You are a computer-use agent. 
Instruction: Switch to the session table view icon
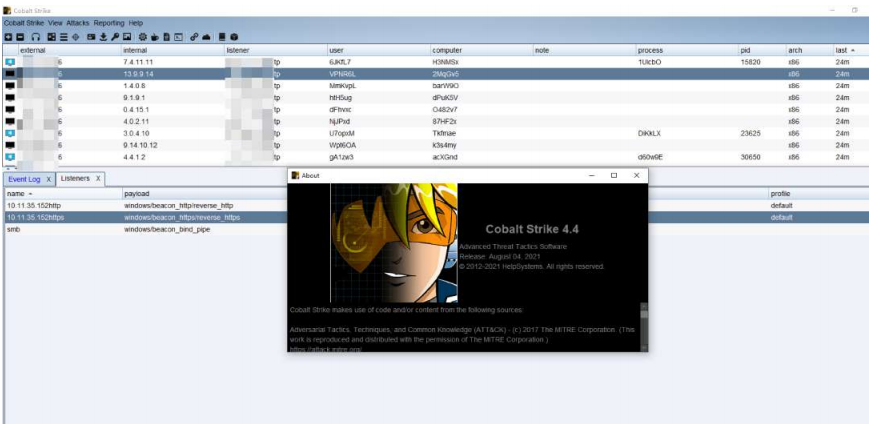pyautogui.click(x=64, y=37)
